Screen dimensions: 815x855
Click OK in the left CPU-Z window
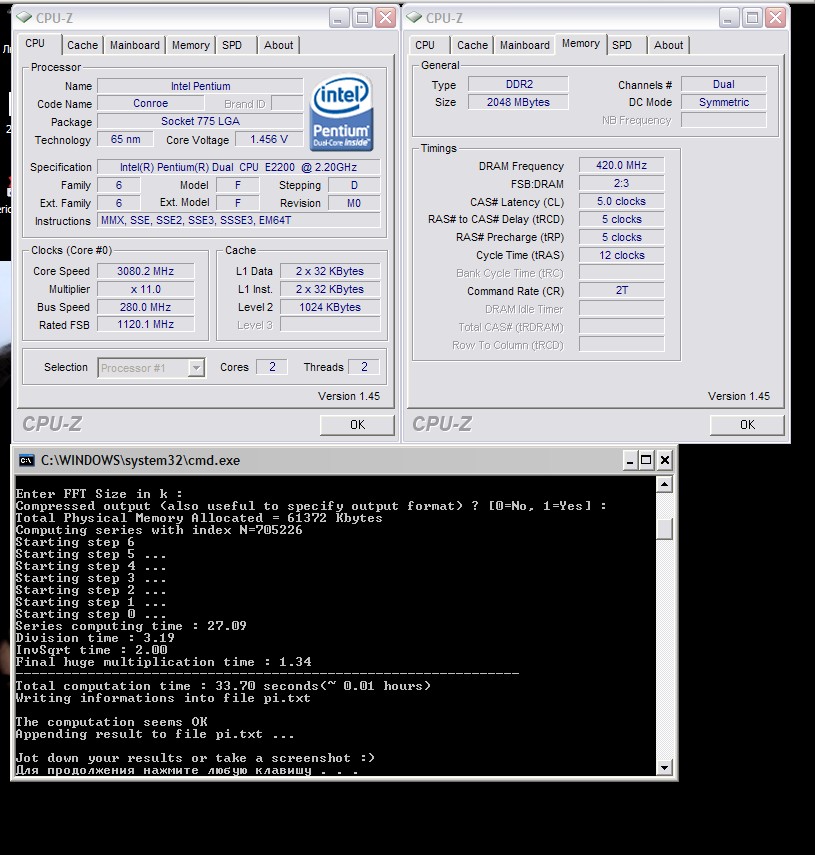[357, 425]
